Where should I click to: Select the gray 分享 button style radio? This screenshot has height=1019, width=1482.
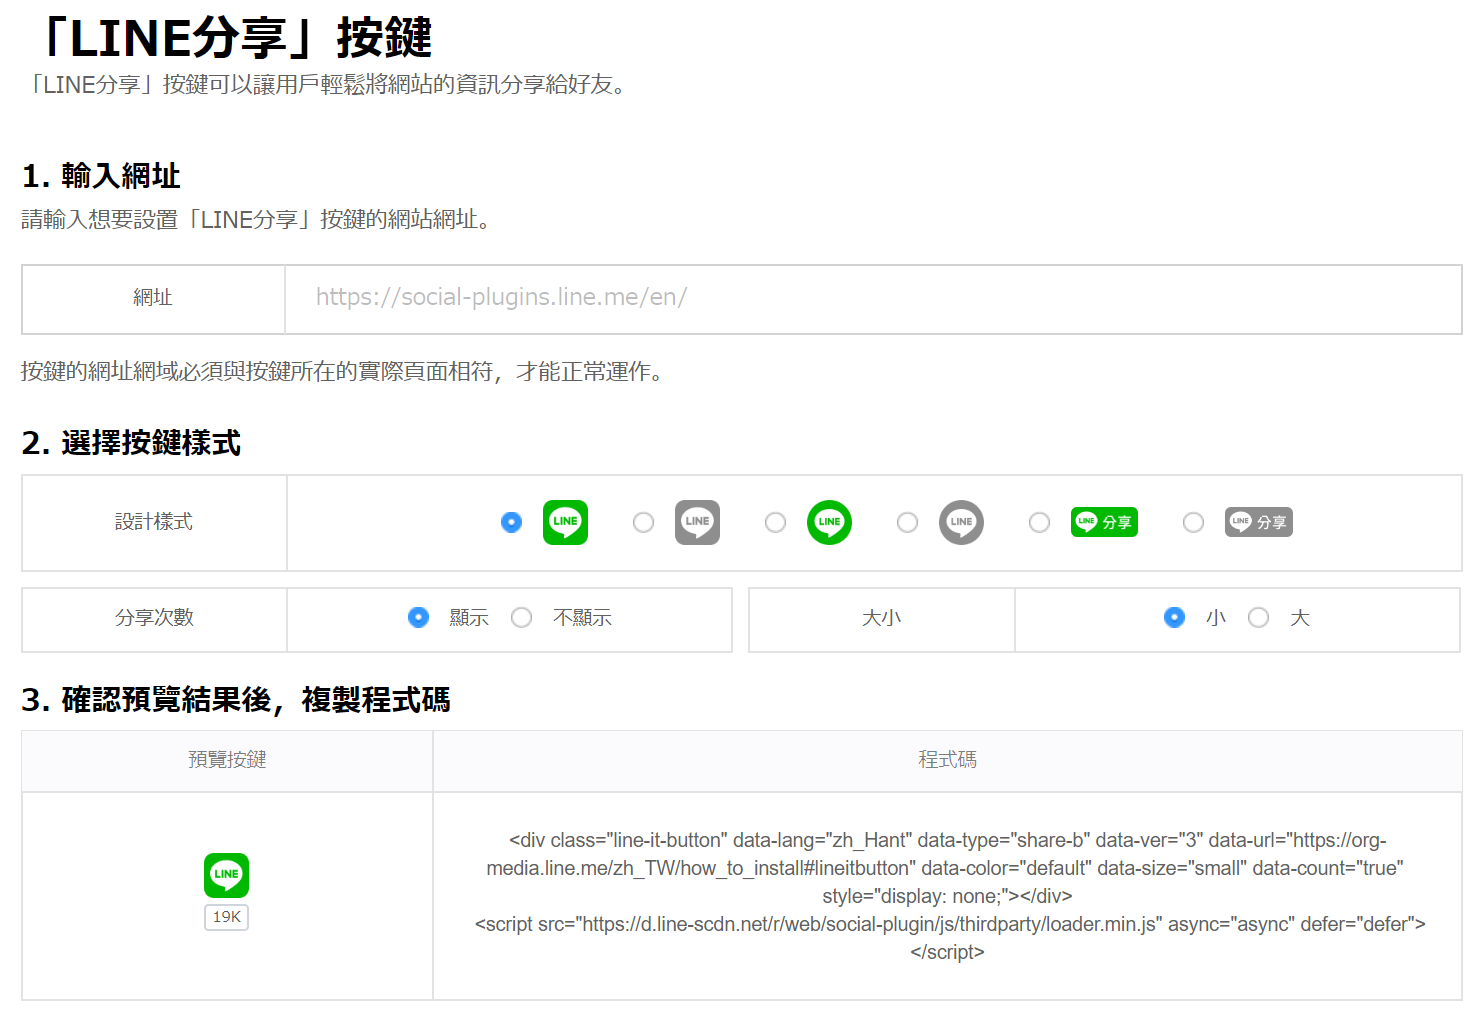point(1193,522)
